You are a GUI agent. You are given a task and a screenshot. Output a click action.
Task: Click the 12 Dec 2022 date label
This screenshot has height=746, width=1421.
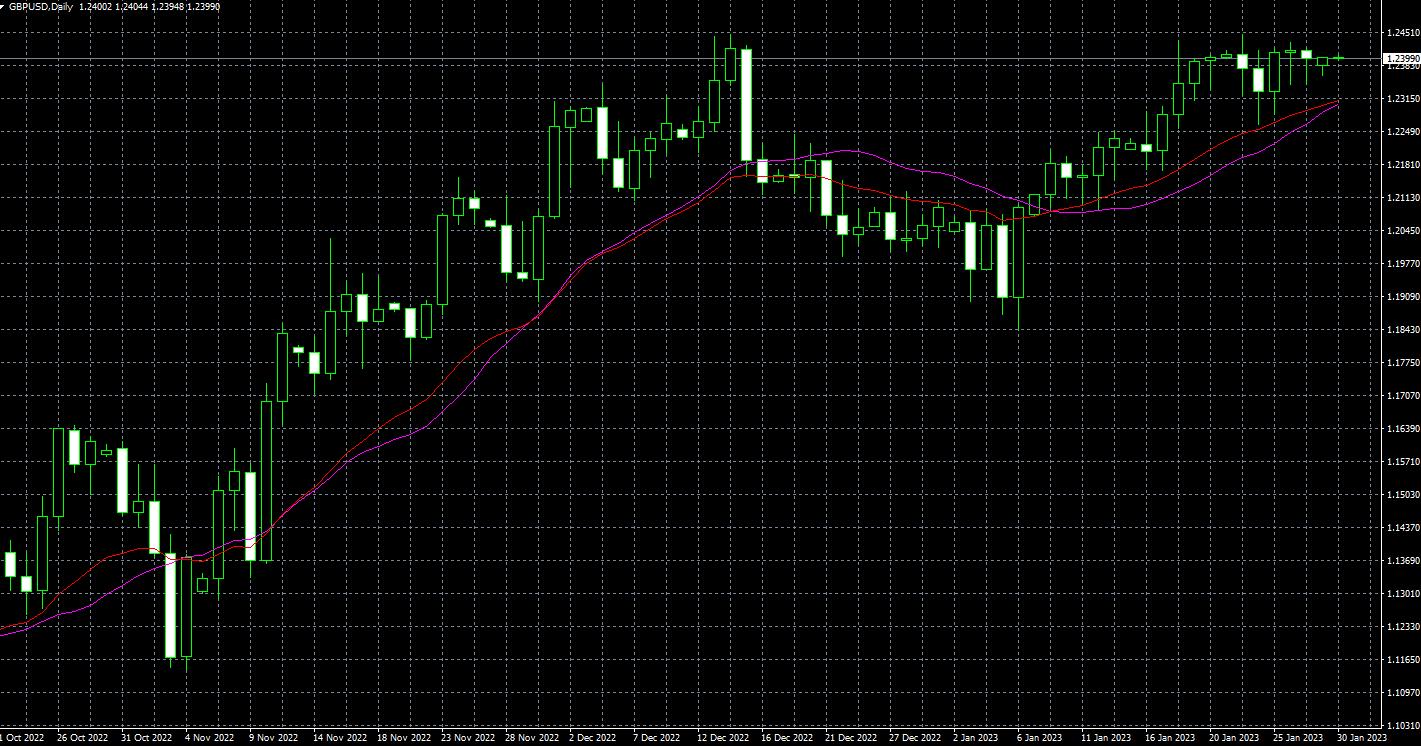[723, 738]
